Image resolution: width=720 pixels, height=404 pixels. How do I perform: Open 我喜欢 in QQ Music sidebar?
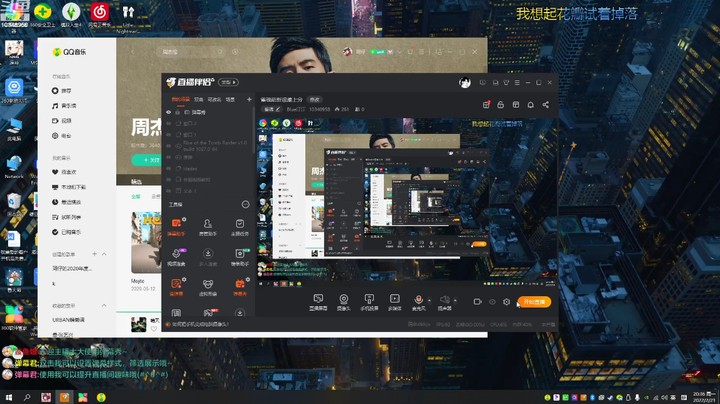point(64,172)
